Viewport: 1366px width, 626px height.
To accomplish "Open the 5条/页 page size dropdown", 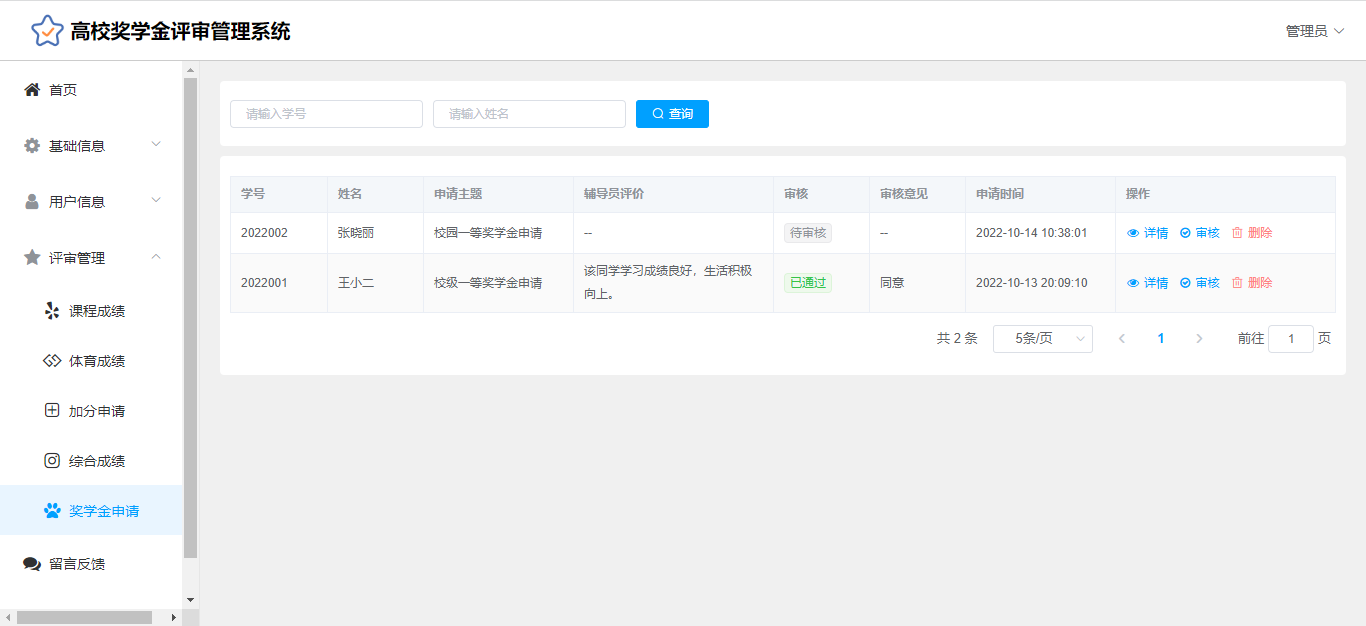I will [x=1042, y=339].
